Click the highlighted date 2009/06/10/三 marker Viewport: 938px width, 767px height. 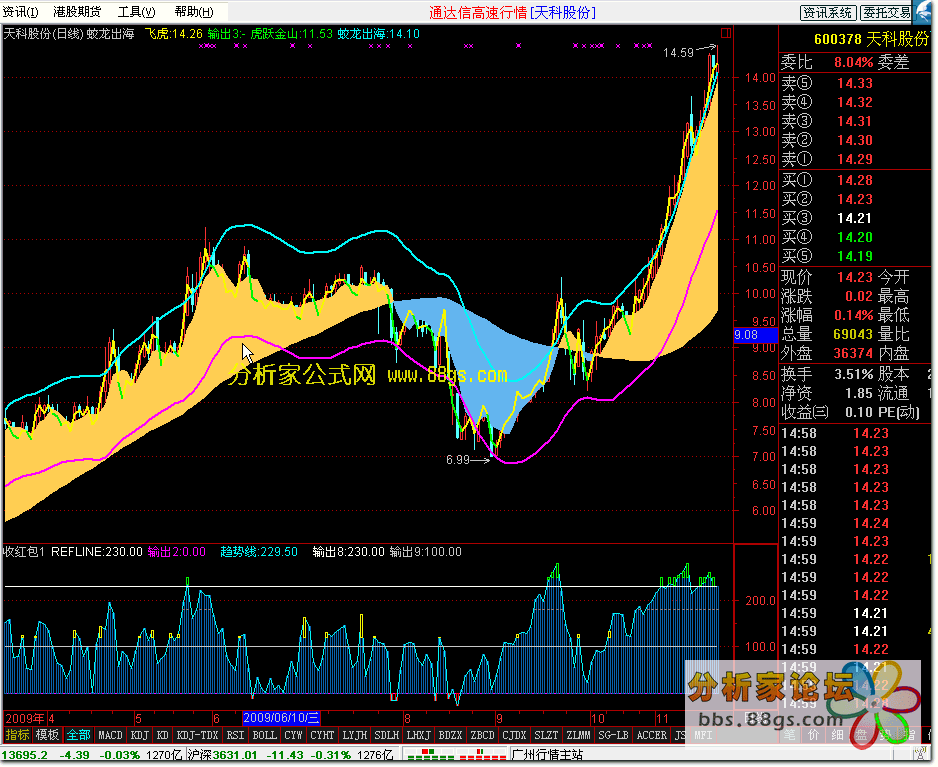281,718
